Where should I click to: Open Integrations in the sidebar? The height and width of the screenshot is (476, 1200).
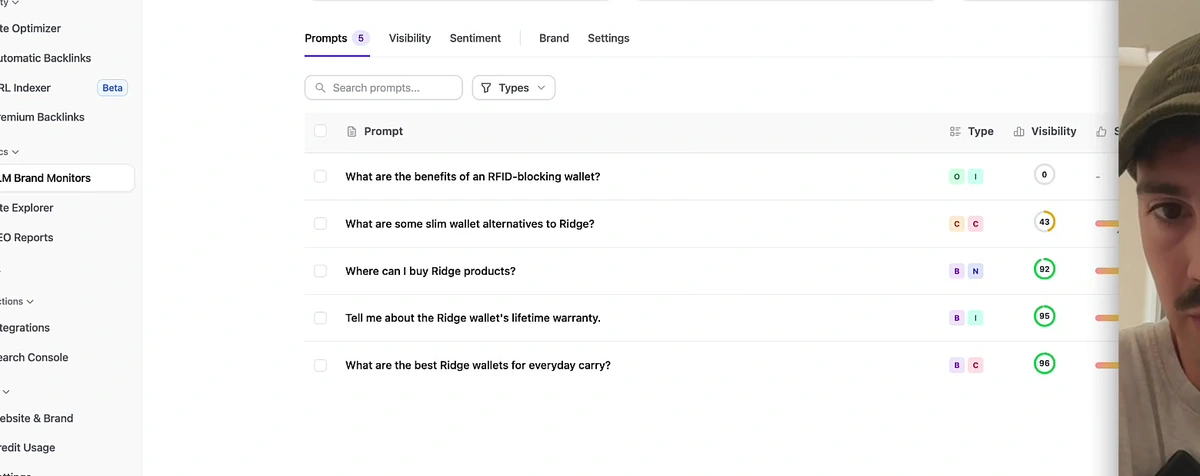coord(27,328)
